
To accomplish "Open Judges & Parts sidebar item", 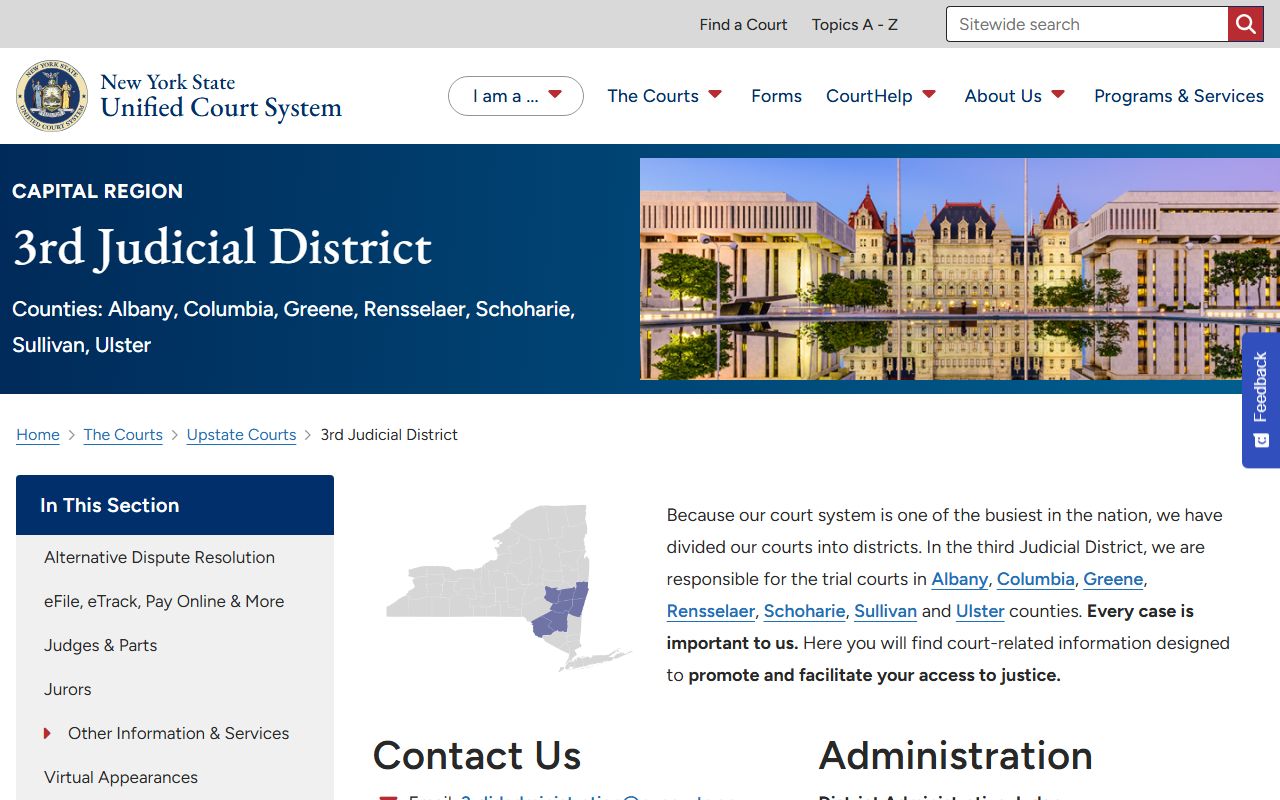I will point(100,645).
